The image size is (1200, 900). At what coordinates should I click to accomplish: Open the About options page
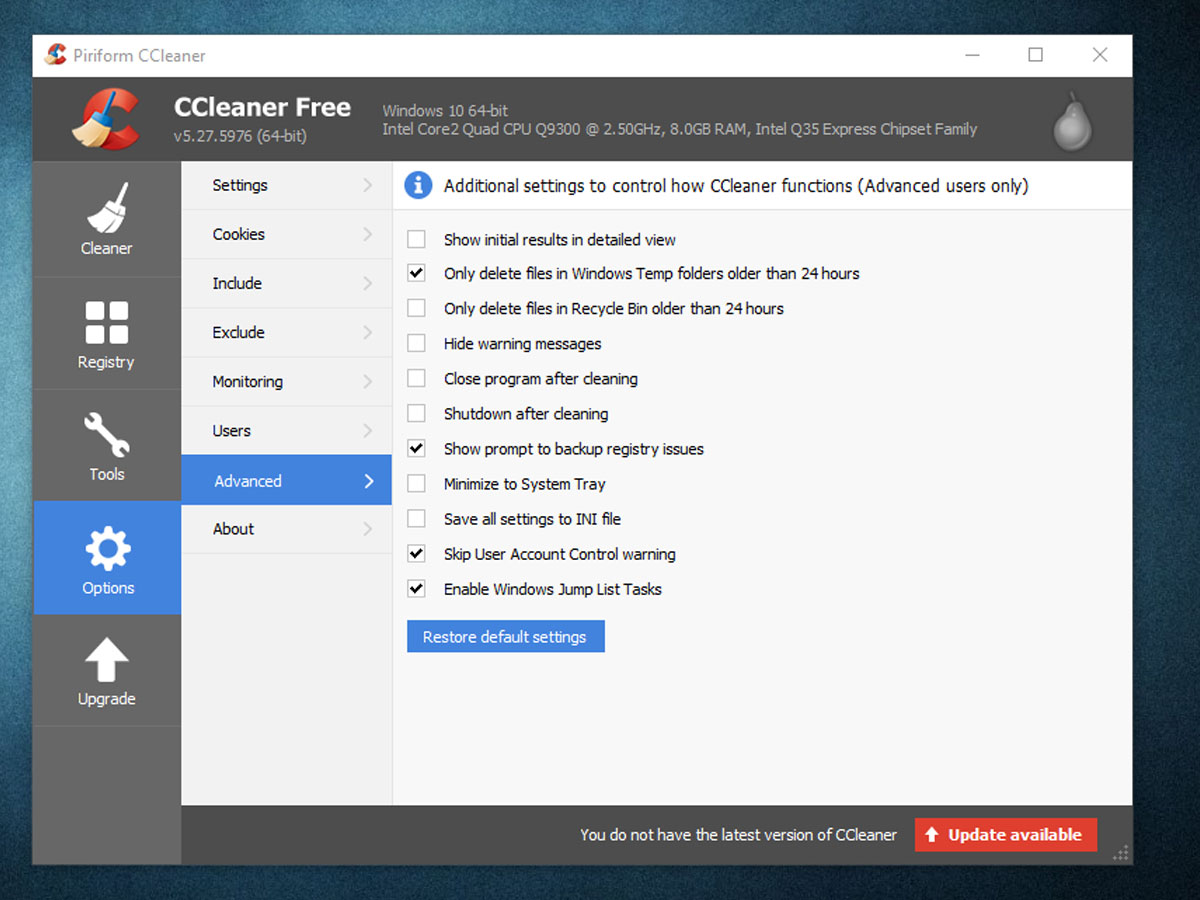[x=286, y=529]
